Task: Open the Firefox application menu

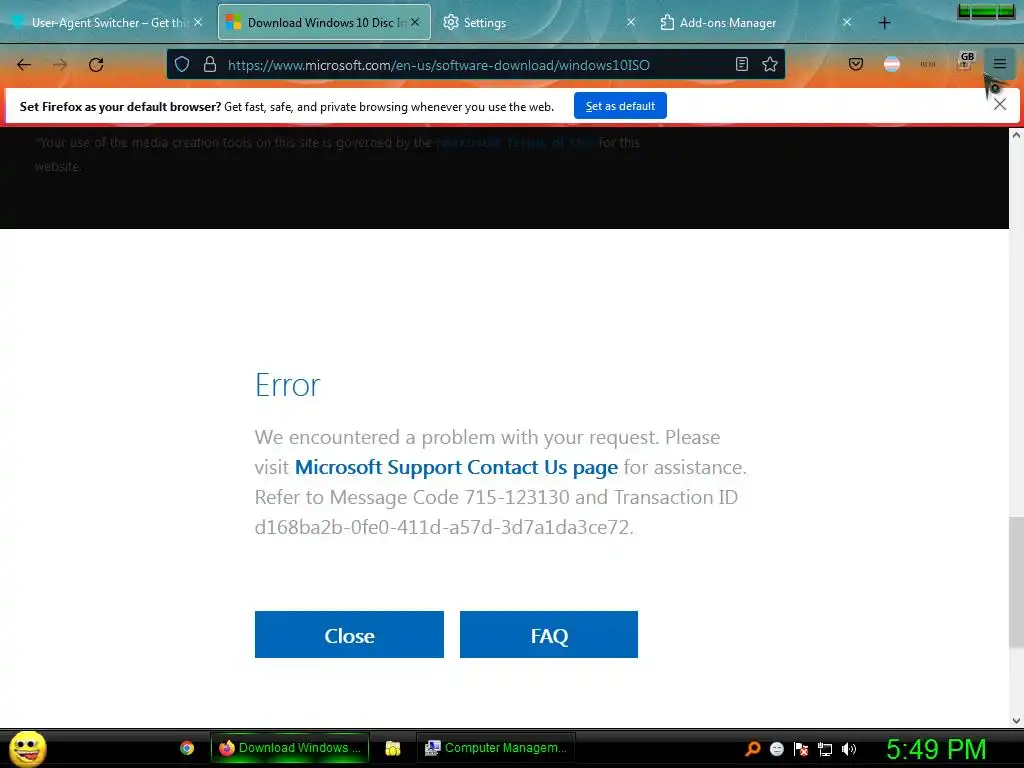Action: (x=1000, y=63)
